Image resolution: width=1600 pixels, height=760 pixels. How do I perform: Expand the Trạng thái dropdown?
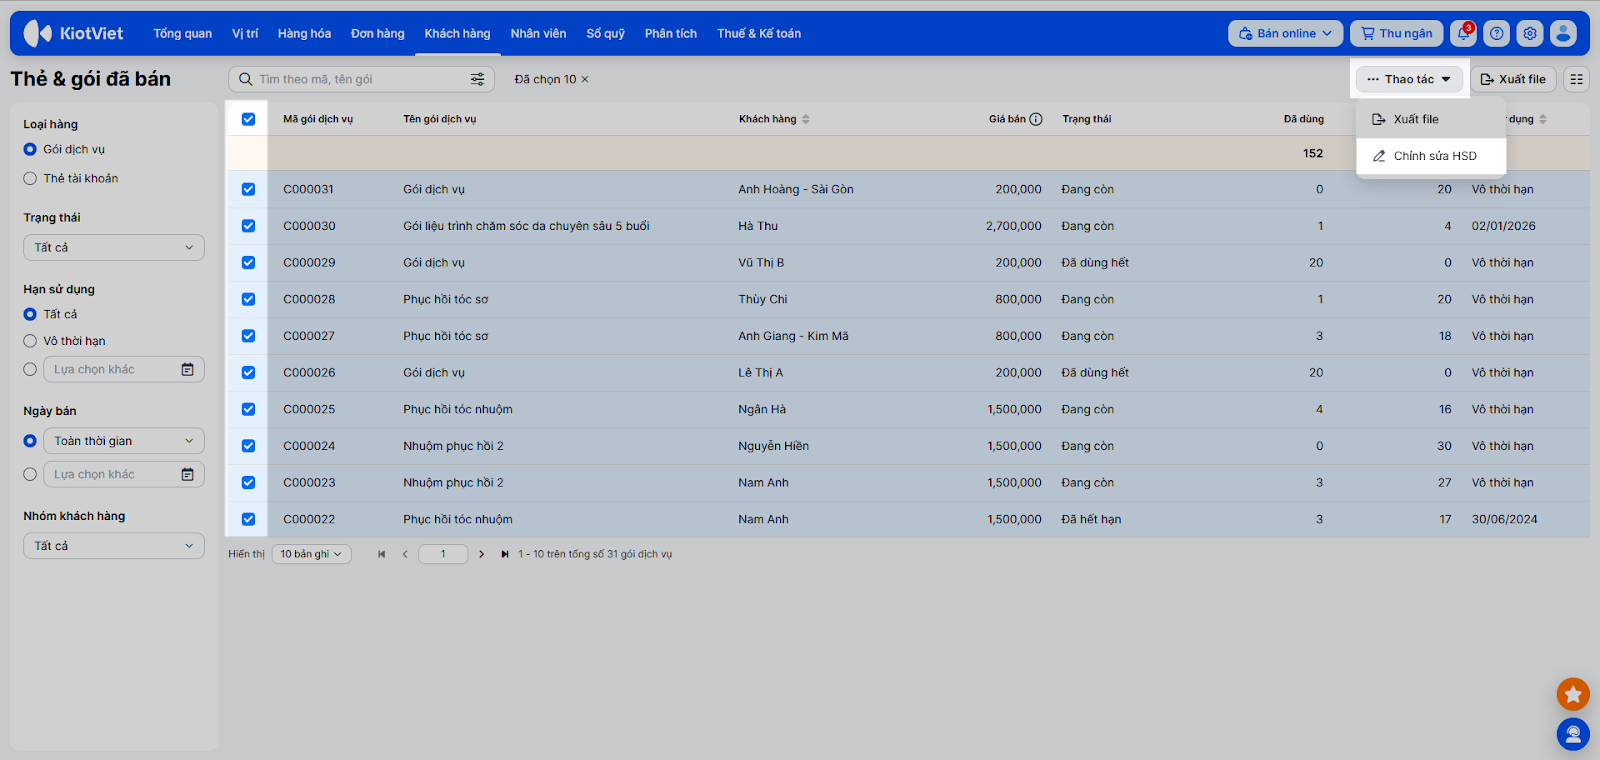point(114,247)
